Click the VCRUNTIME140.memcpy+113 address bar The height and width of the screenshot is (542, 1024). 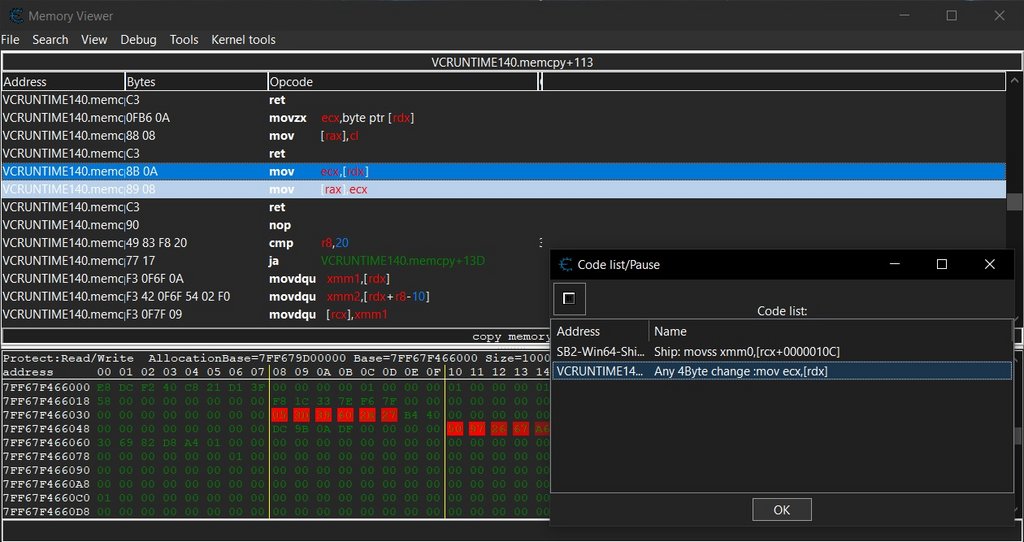(512, 63)
